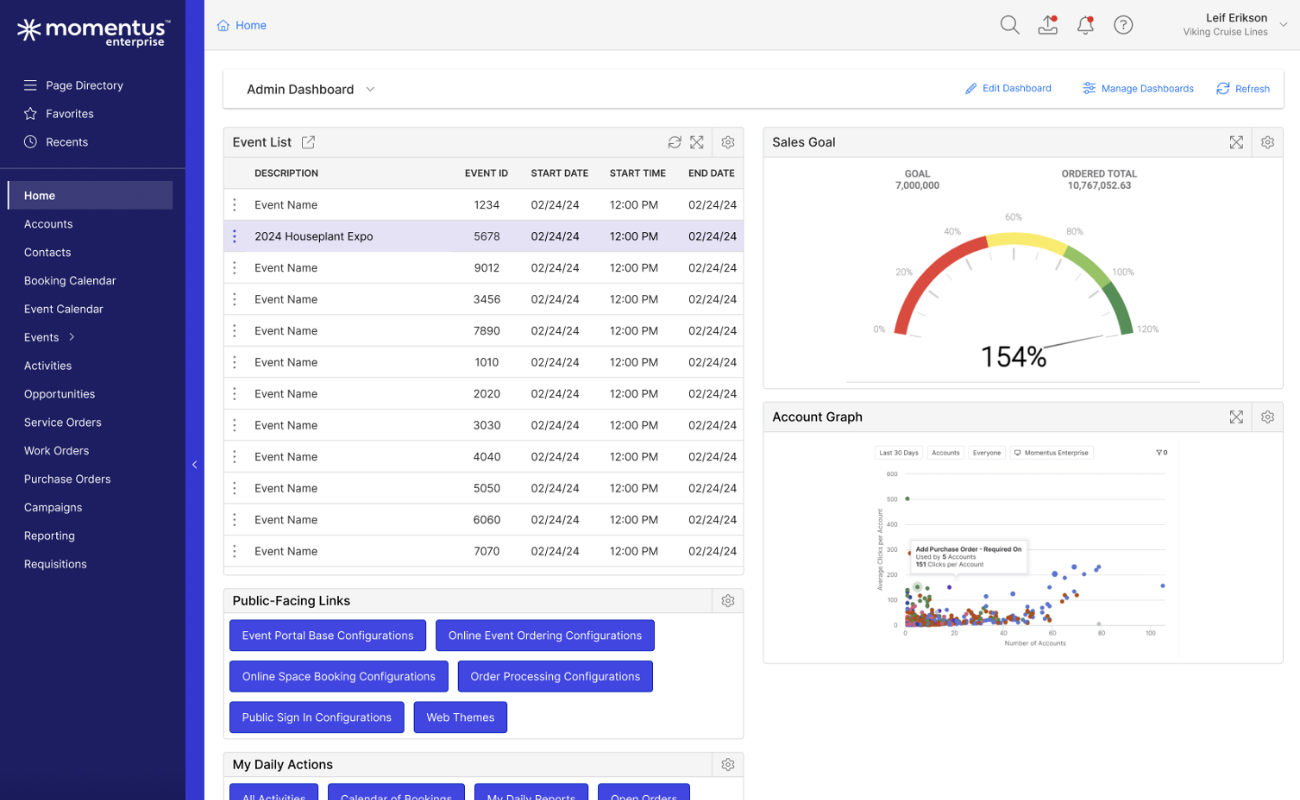Open row menu for event 4040

(235, 457)
